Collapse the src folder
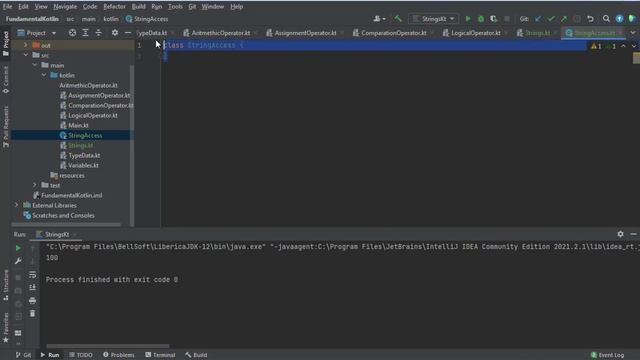The image size is (640, 360). [x=26, y=55]
